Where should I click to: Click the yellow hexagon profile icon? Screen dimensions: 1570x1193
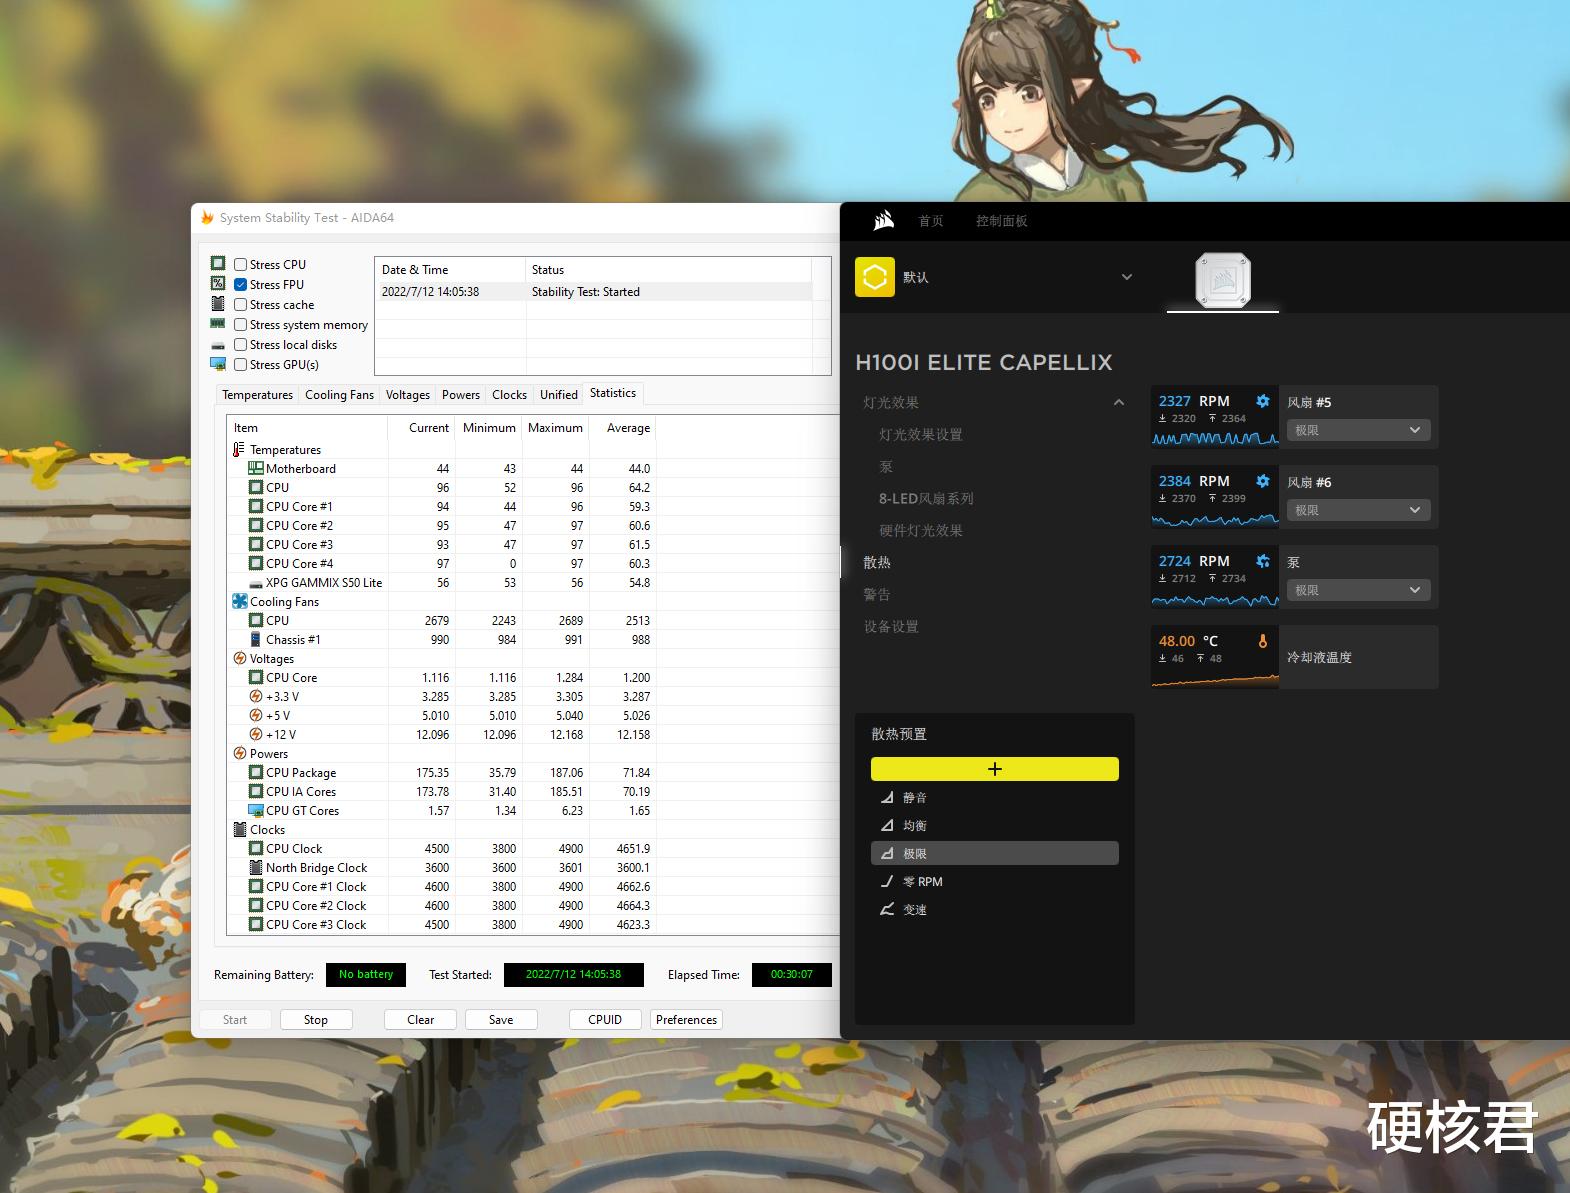click(x=875, y=277)
